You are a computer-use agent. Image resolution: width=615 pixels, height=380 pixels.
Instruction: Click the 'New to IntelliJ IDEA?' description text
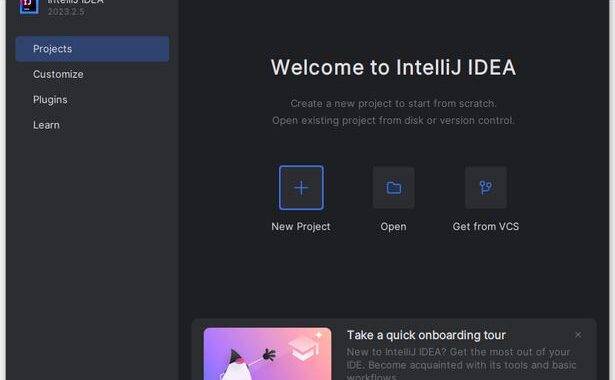[462, 365]
